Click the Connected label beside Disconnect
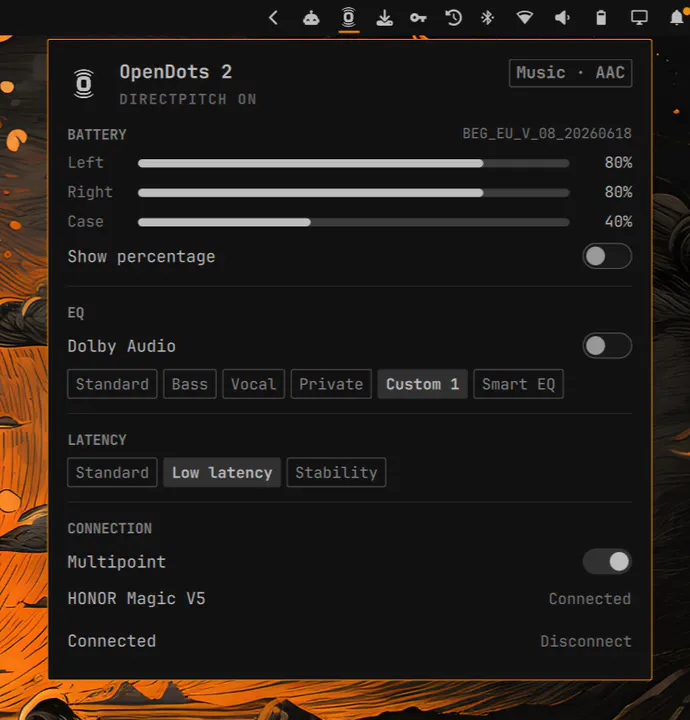This screenshot has width=690, height=720. pos(112,641)
